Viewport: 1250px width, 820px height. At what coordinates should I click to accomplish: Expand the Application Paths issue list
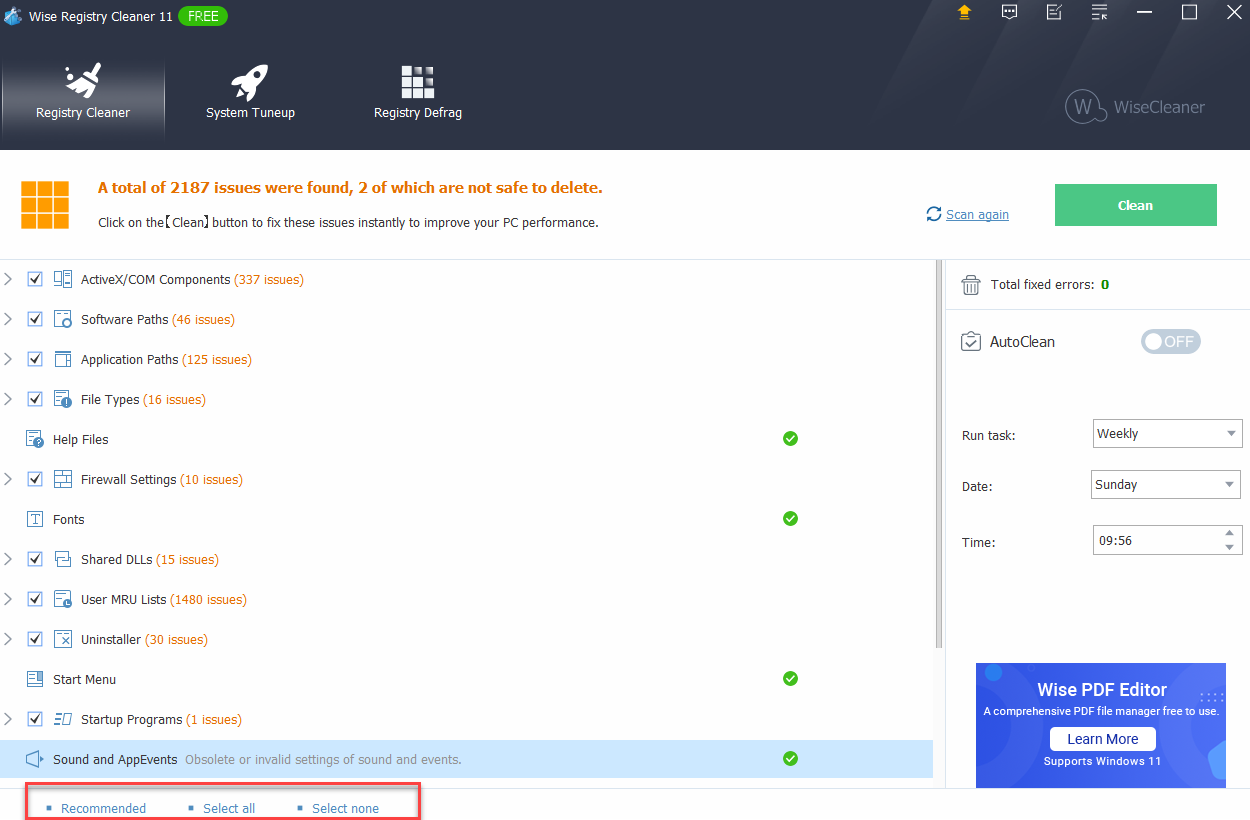click(8, 359)
